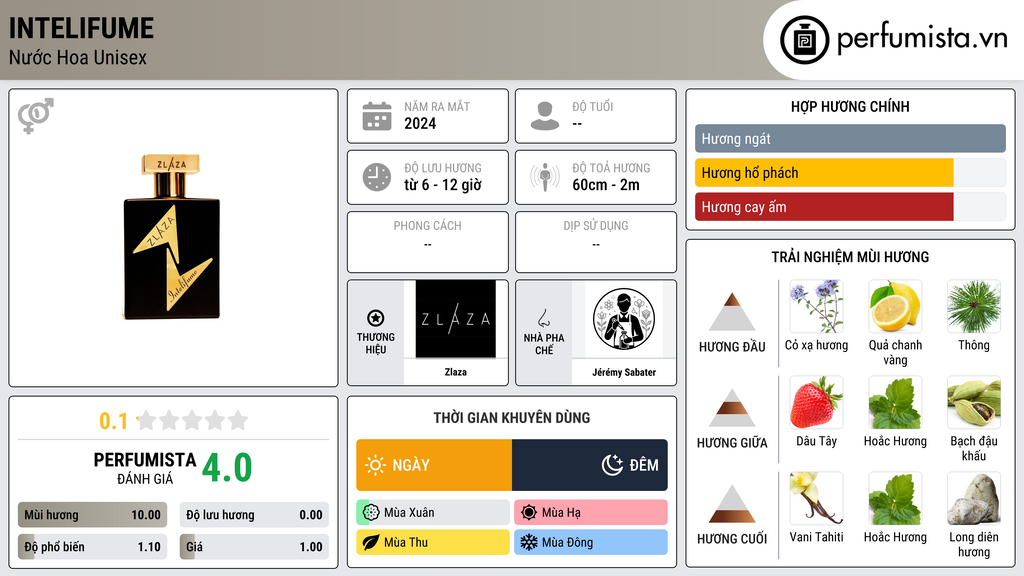This screenshot has height=576, width=1024.
Task: Click the unisex gender symbol icon
Action: (35, 116)
